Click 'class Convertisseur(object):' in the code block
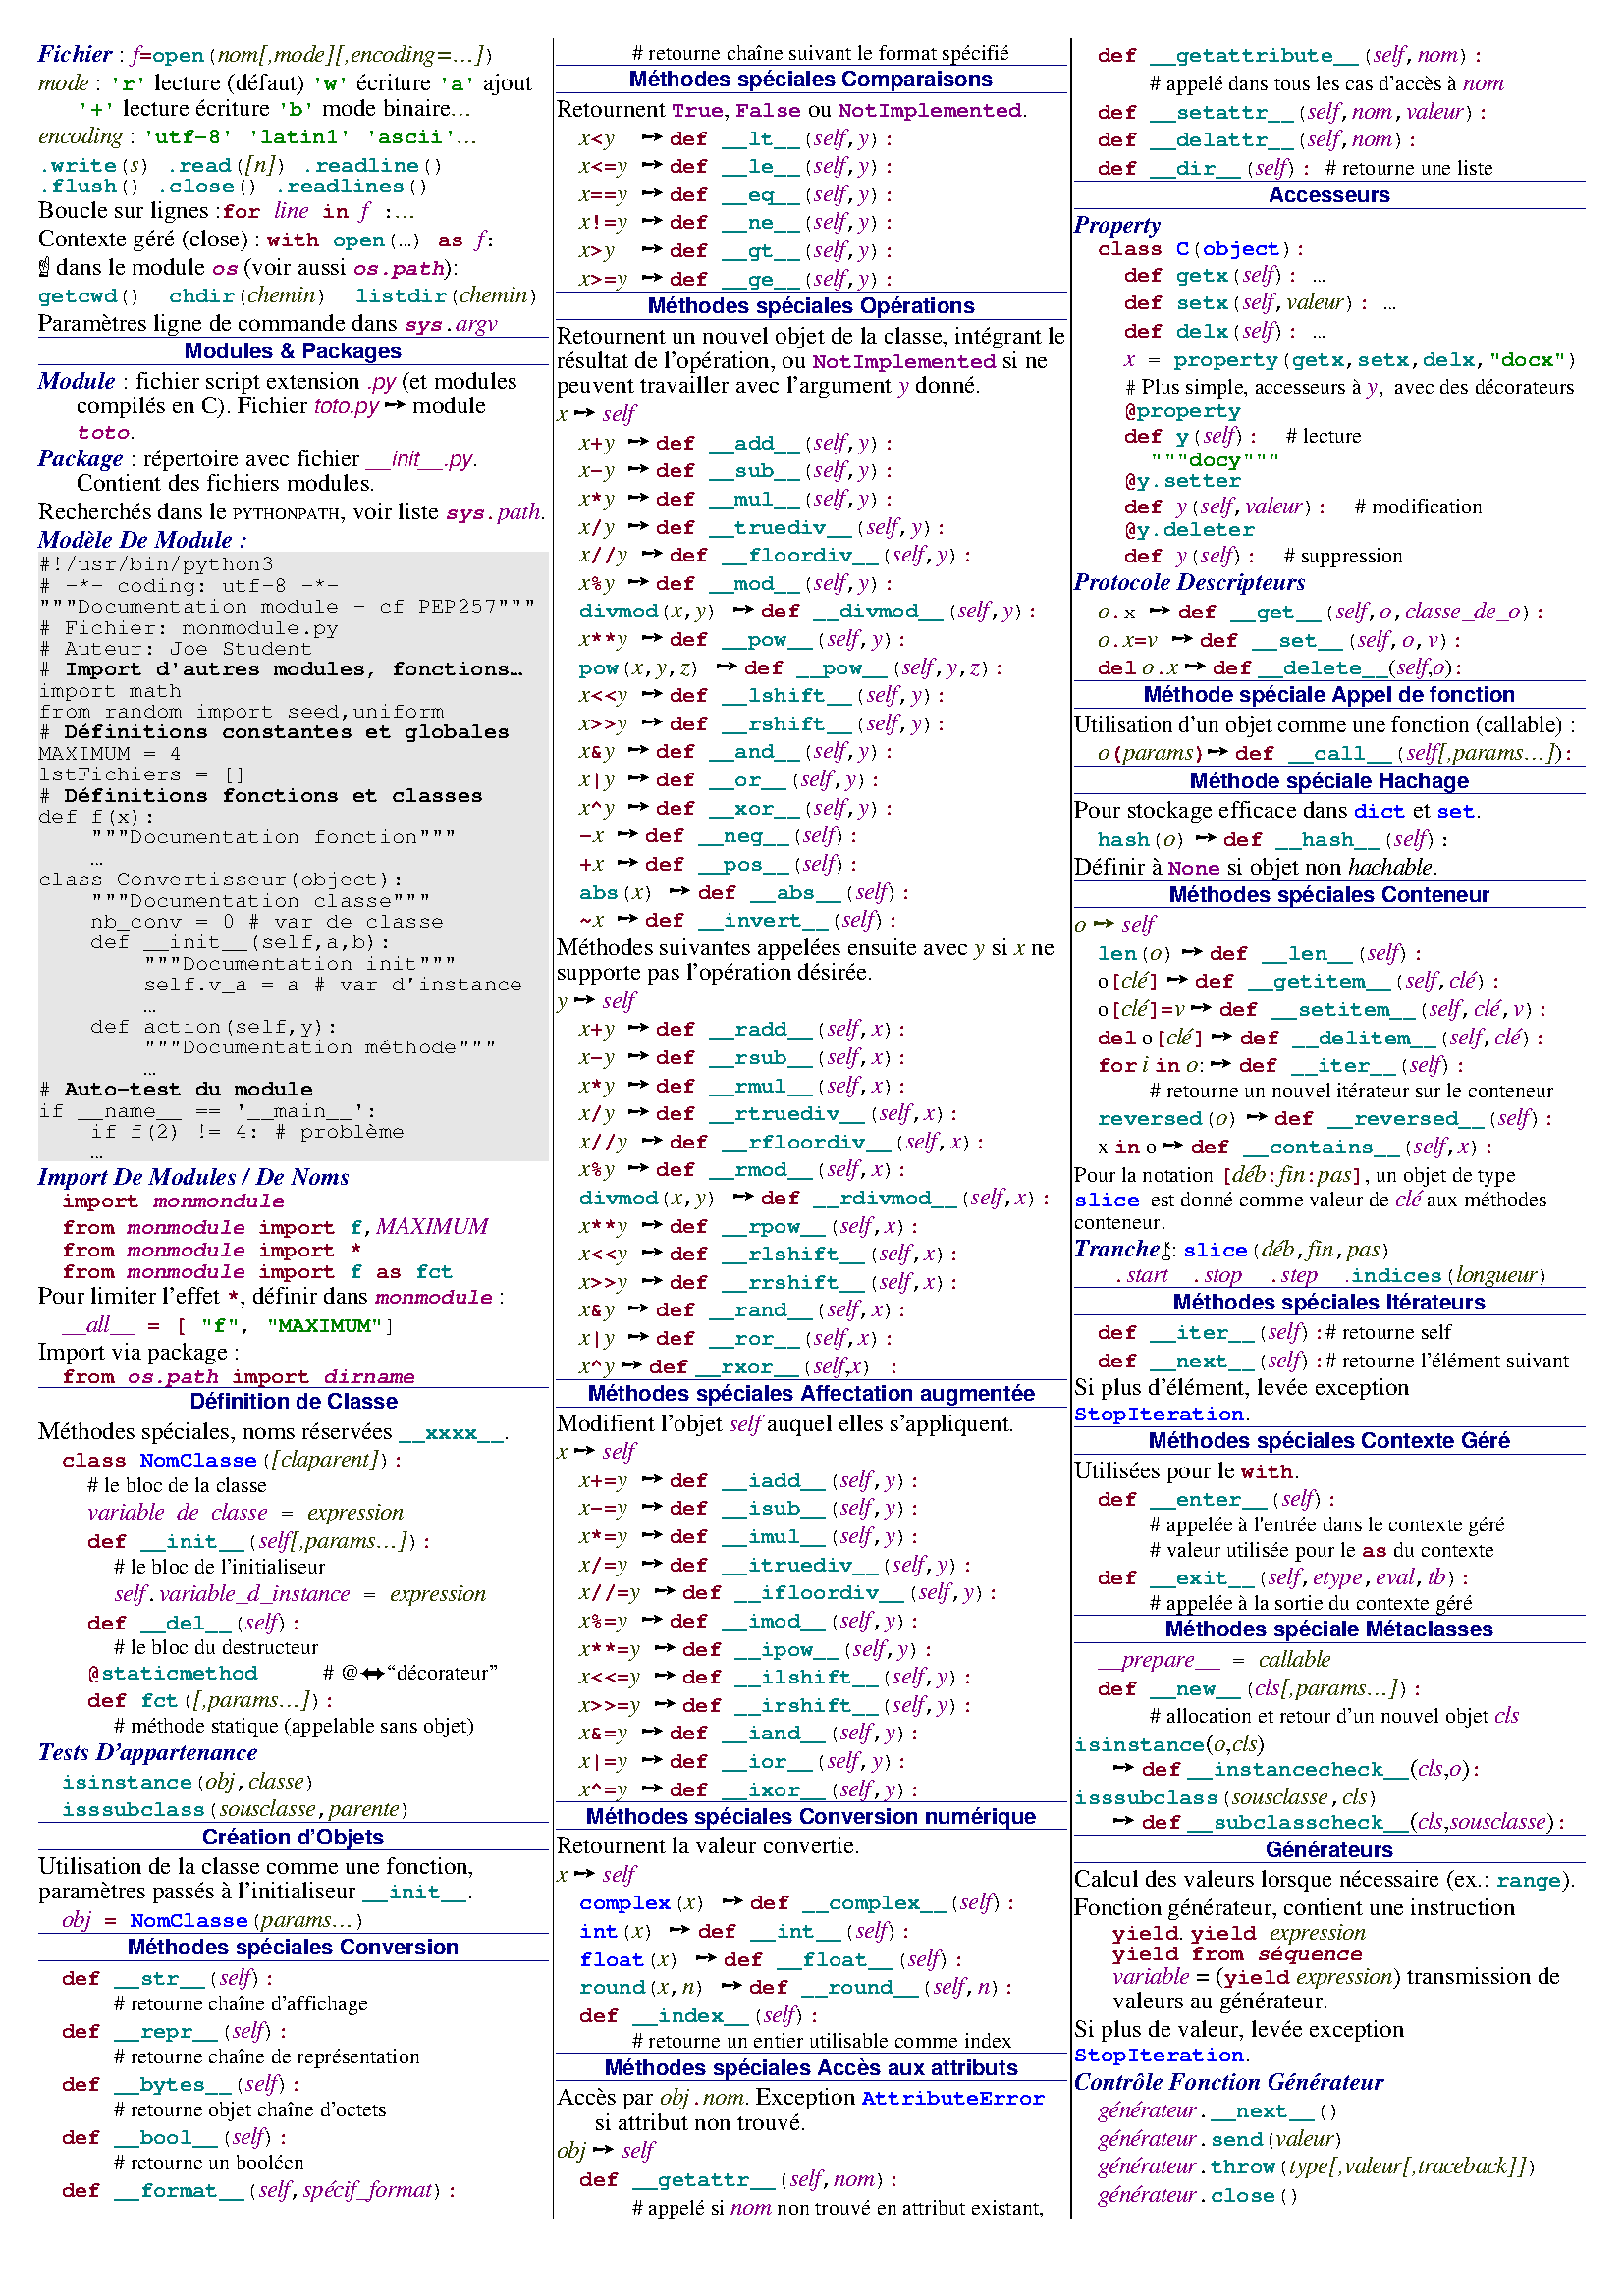Image resolution: width=1623 pixels, height=2296 pixels. click(220, 879)
